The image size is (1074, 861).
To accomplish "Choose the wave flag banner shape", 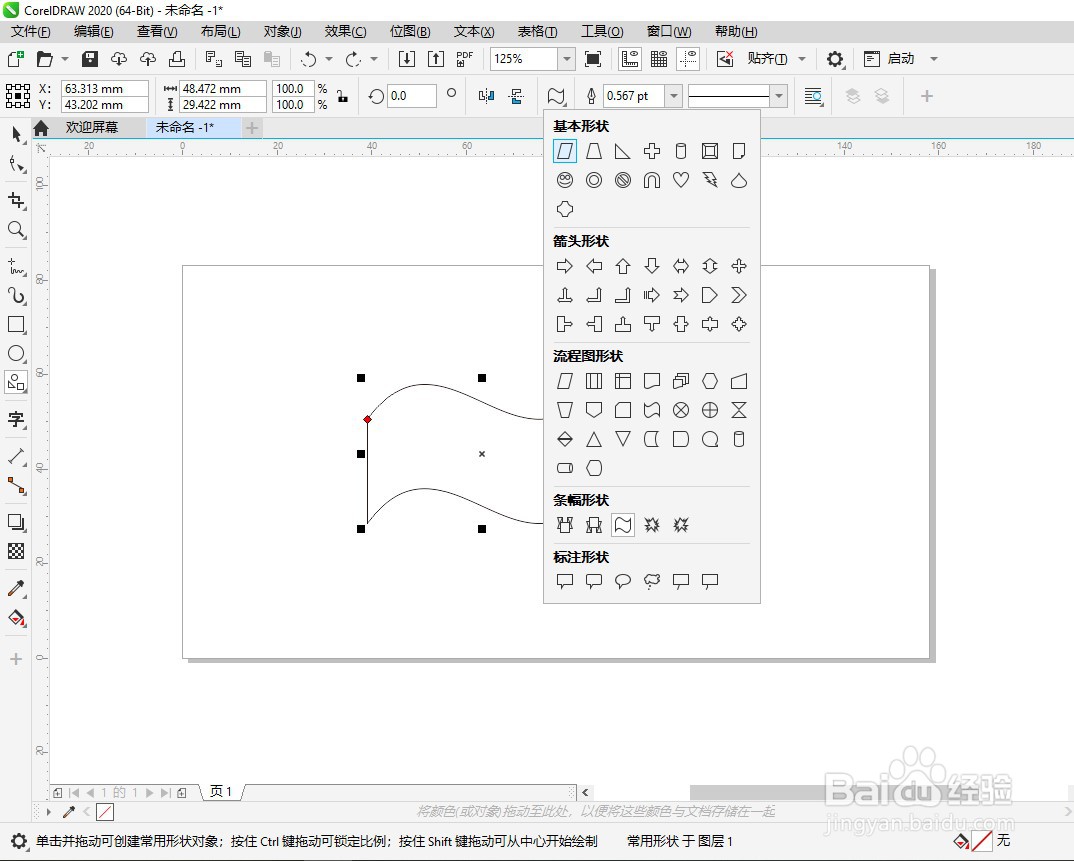I will (623, 525).
